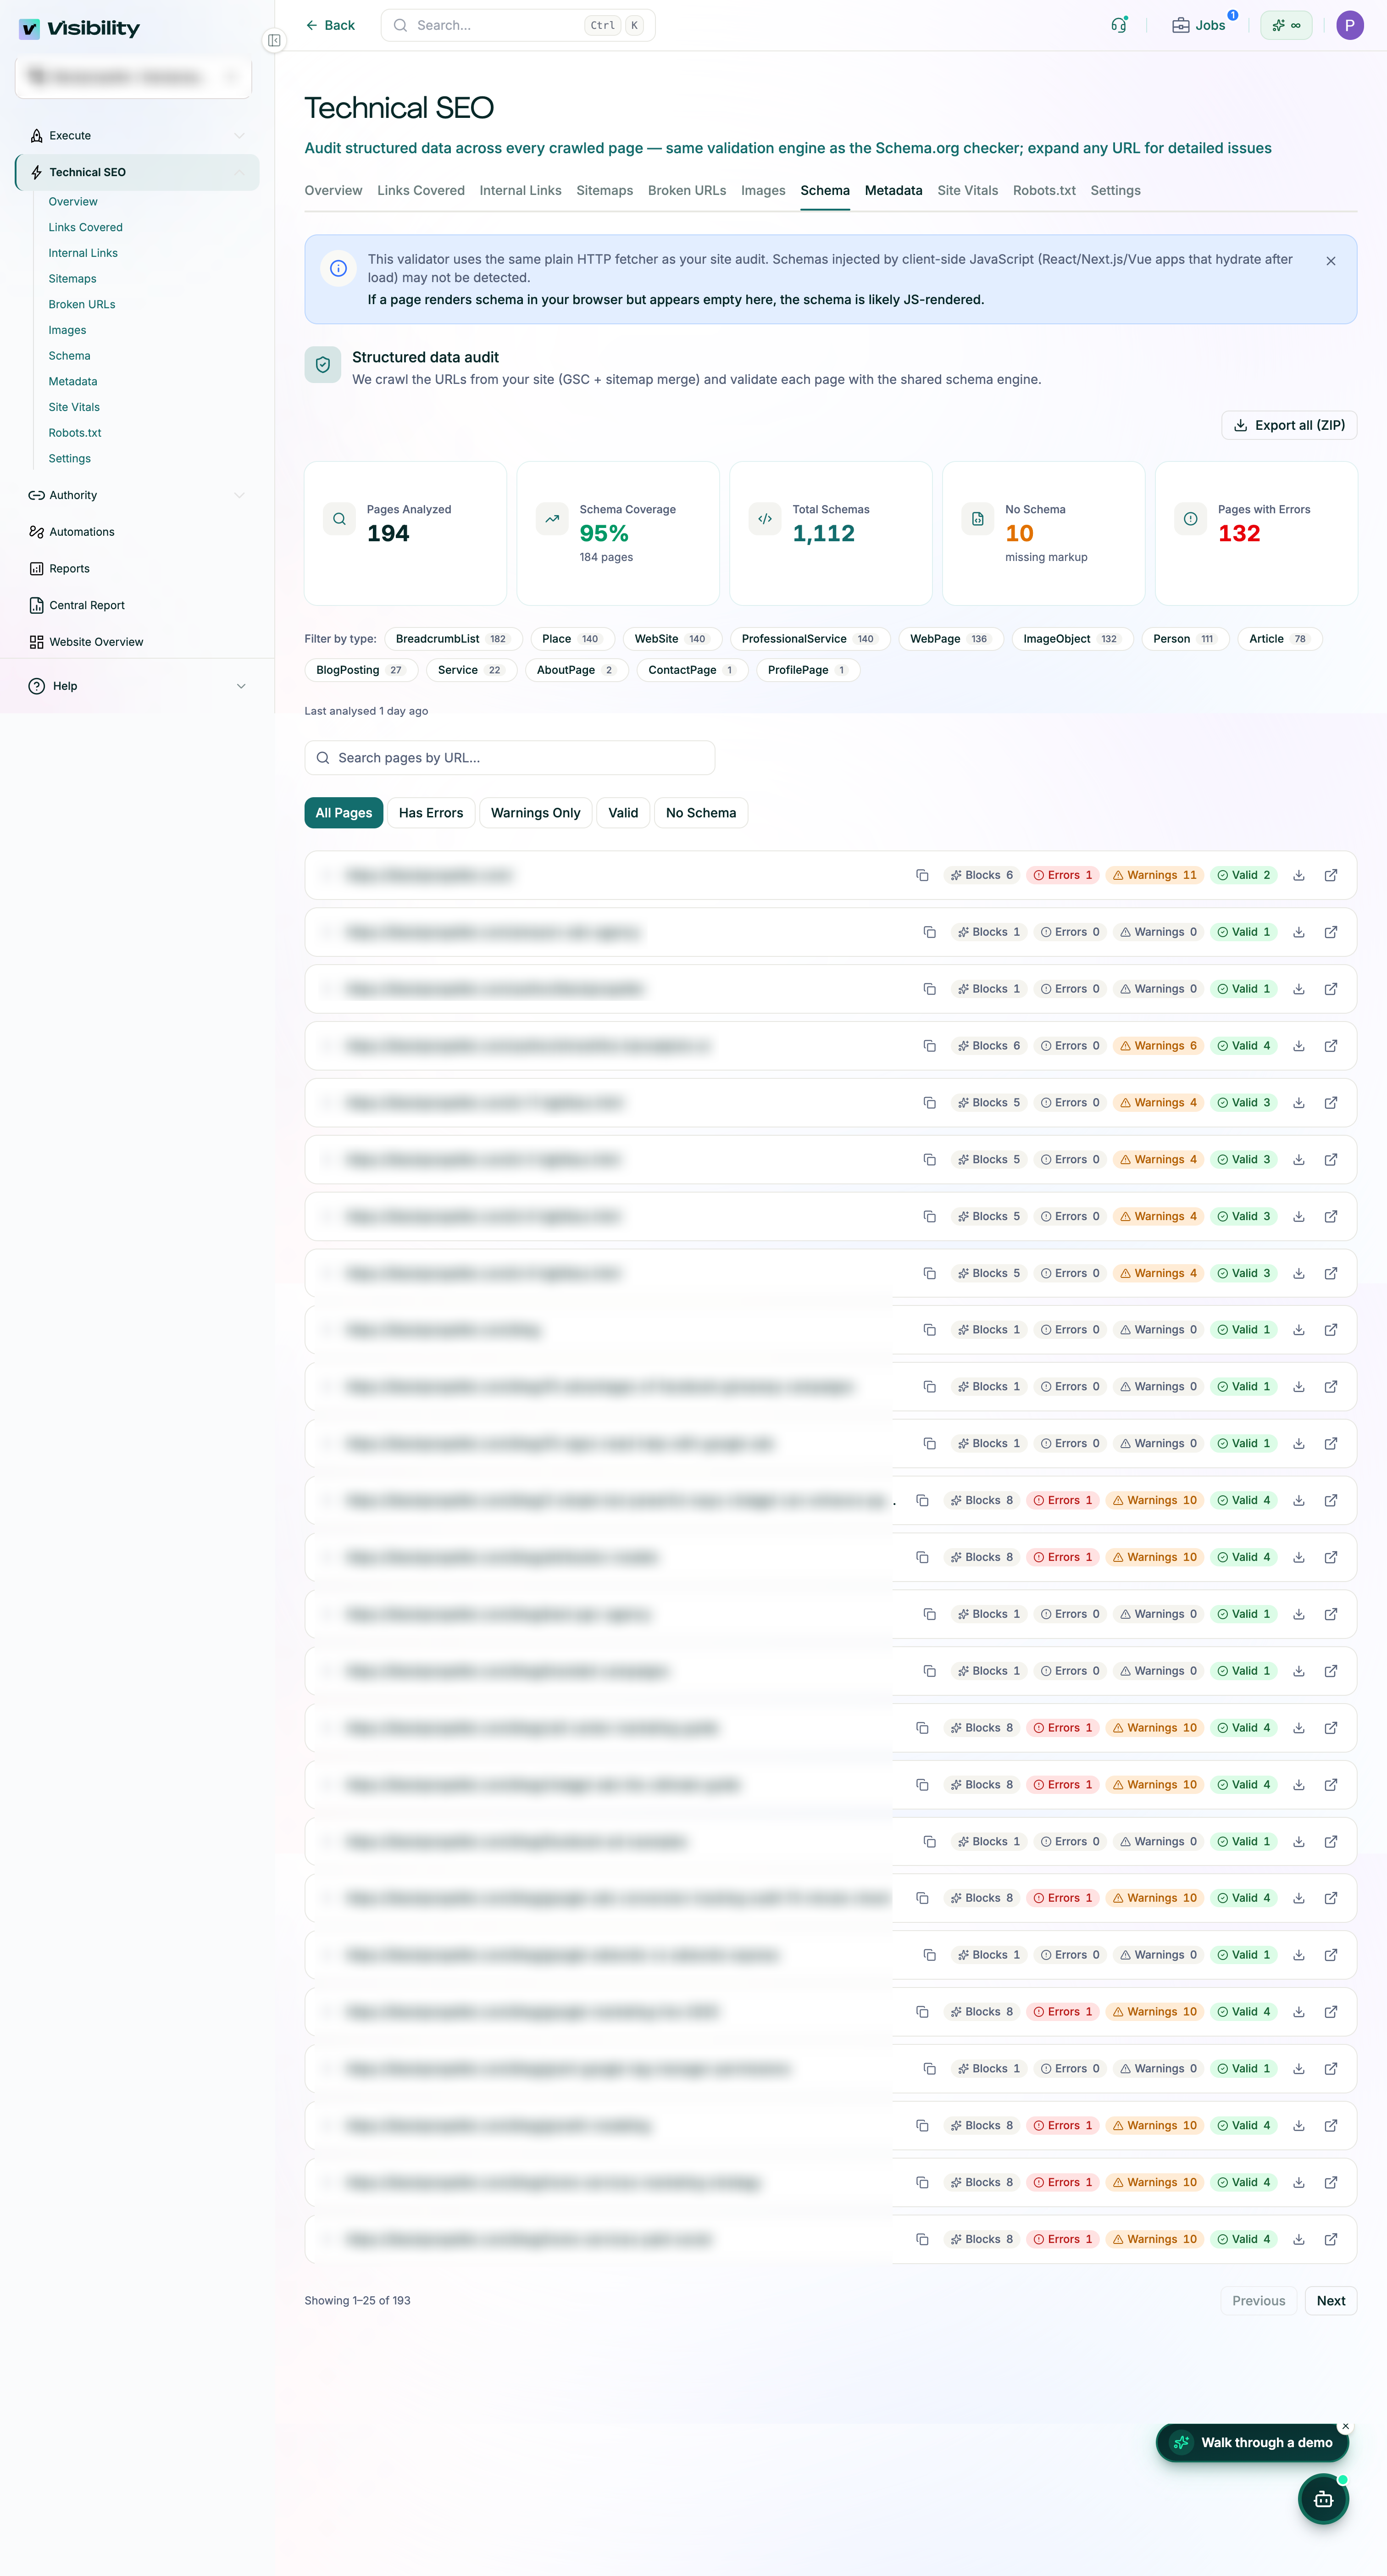Click the Structured data audit shield icon

point(322,365)
